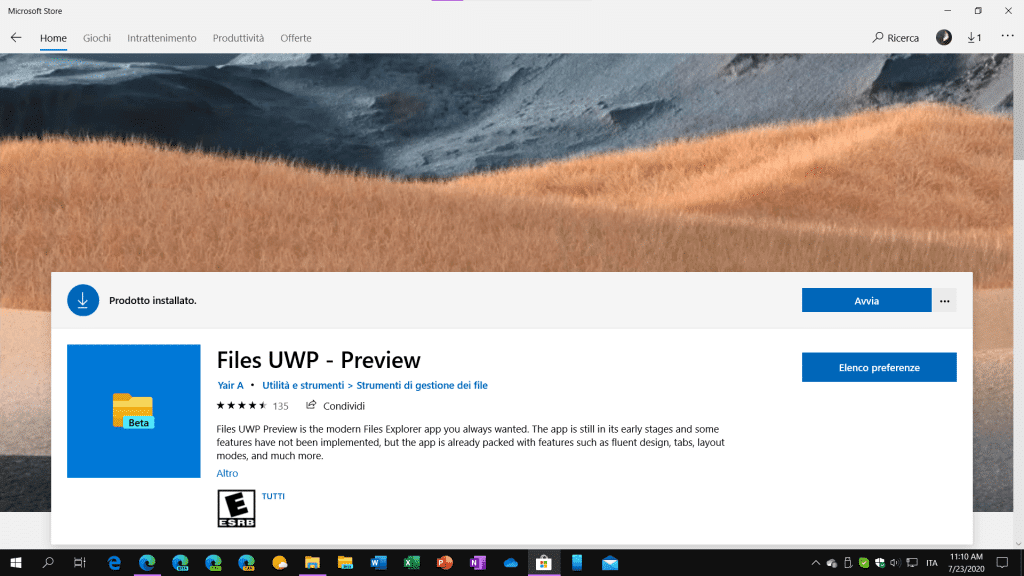Switch to the Giochi tab
The width and height of the screenshot is (1024, 576).
97,38
